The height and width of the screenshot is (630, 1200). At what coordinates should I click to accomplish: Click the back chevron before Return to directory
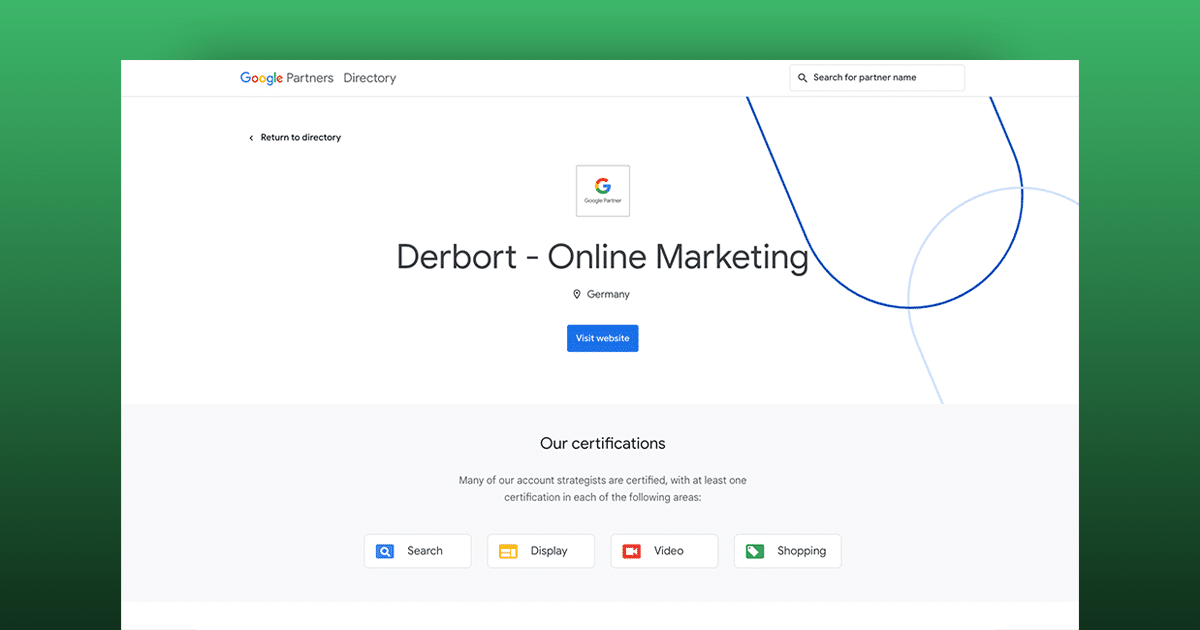click(250, 137)
